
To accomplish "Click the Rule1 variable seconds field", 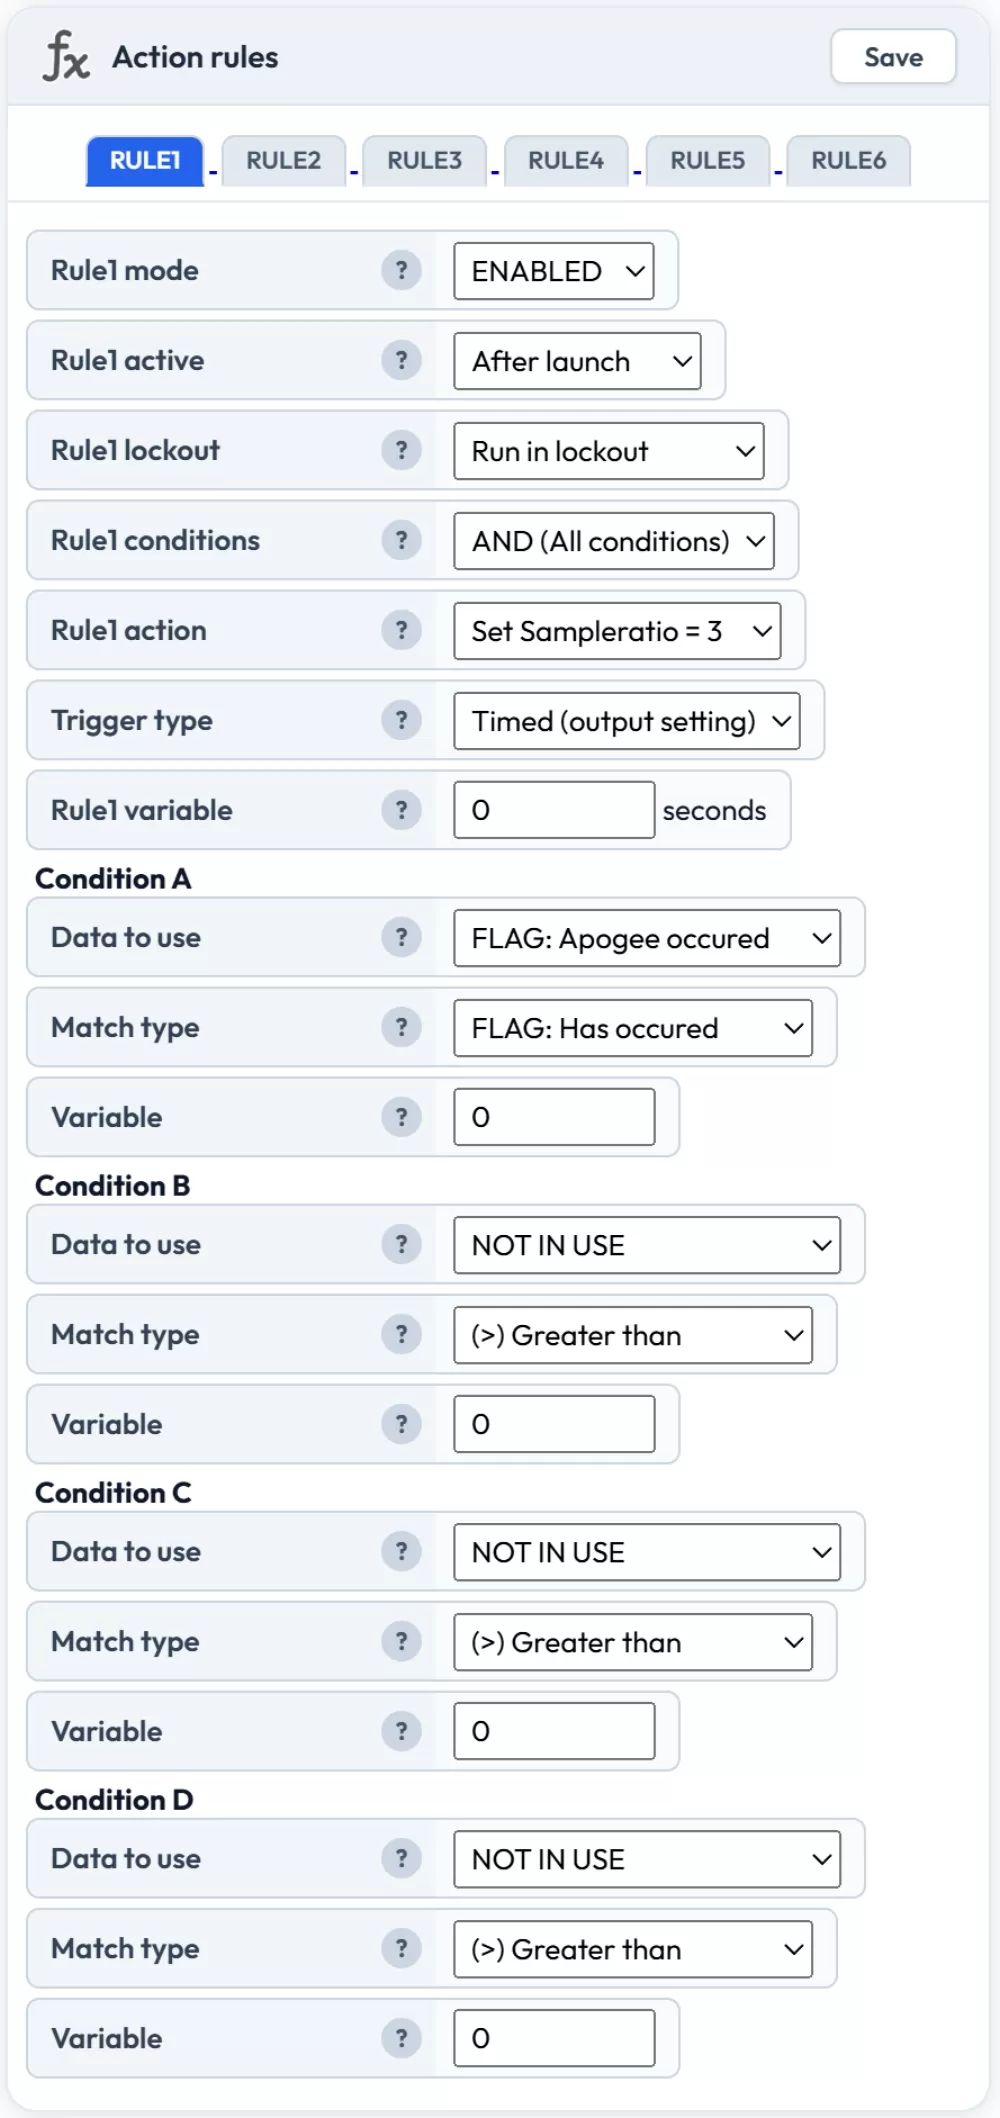I will (x=554, y=810).
